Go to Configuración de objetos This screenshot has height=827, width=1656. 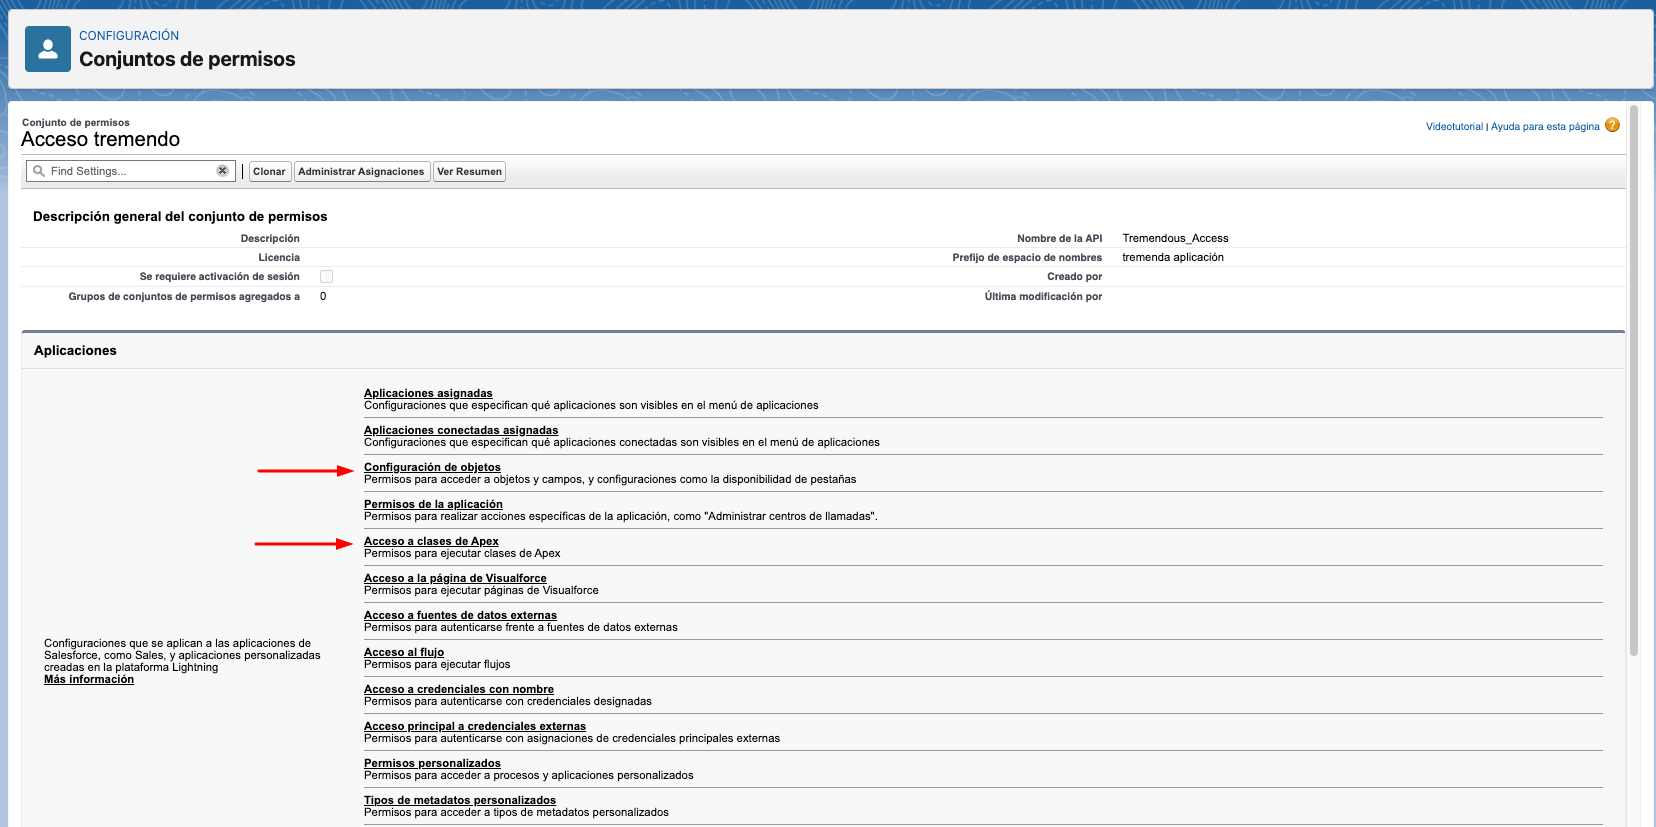(432, 467)
